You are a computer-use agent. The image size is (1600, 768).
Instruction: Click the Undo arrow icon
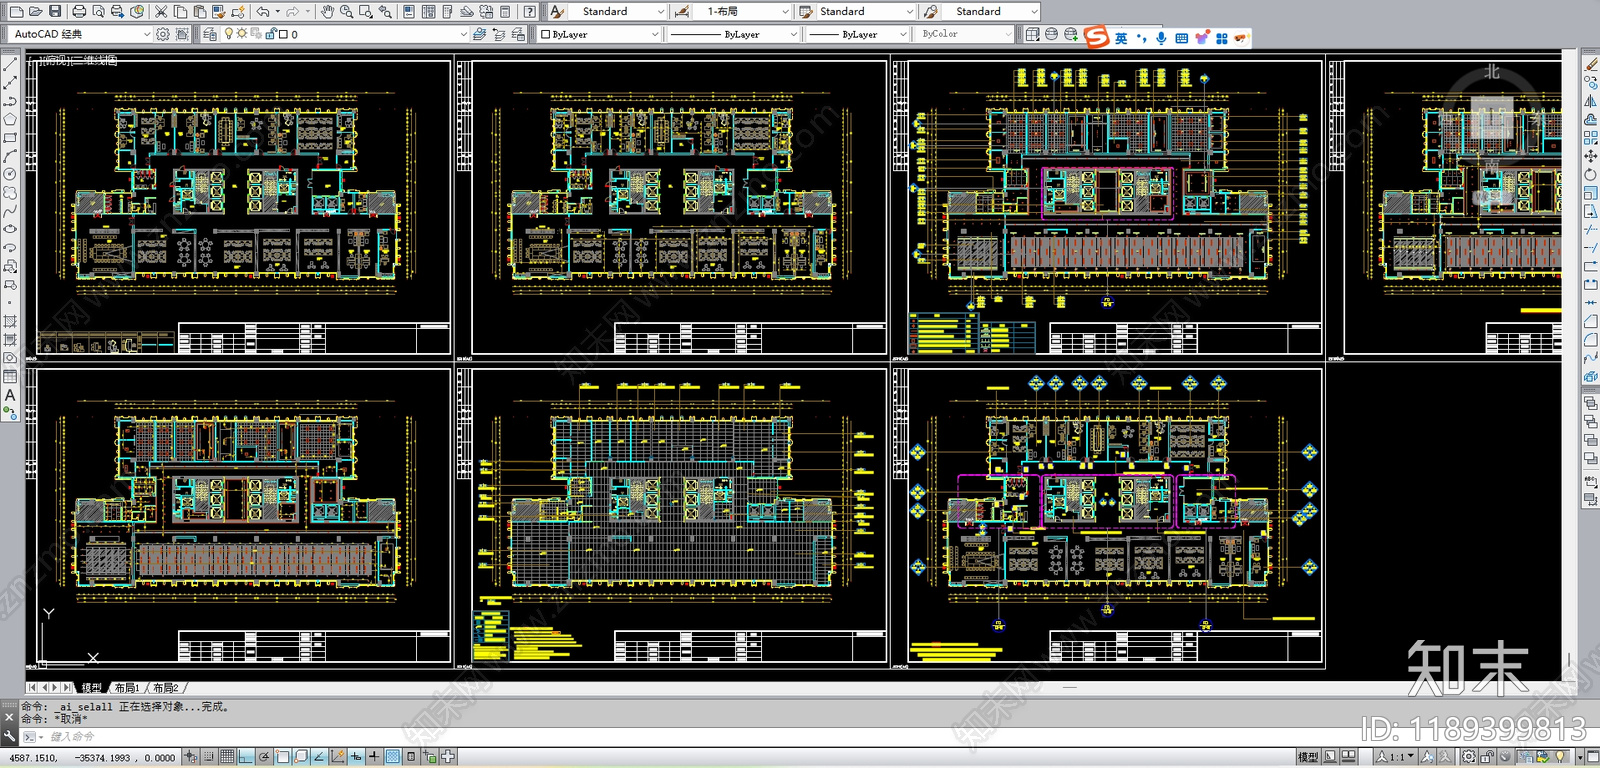(262, 11)
